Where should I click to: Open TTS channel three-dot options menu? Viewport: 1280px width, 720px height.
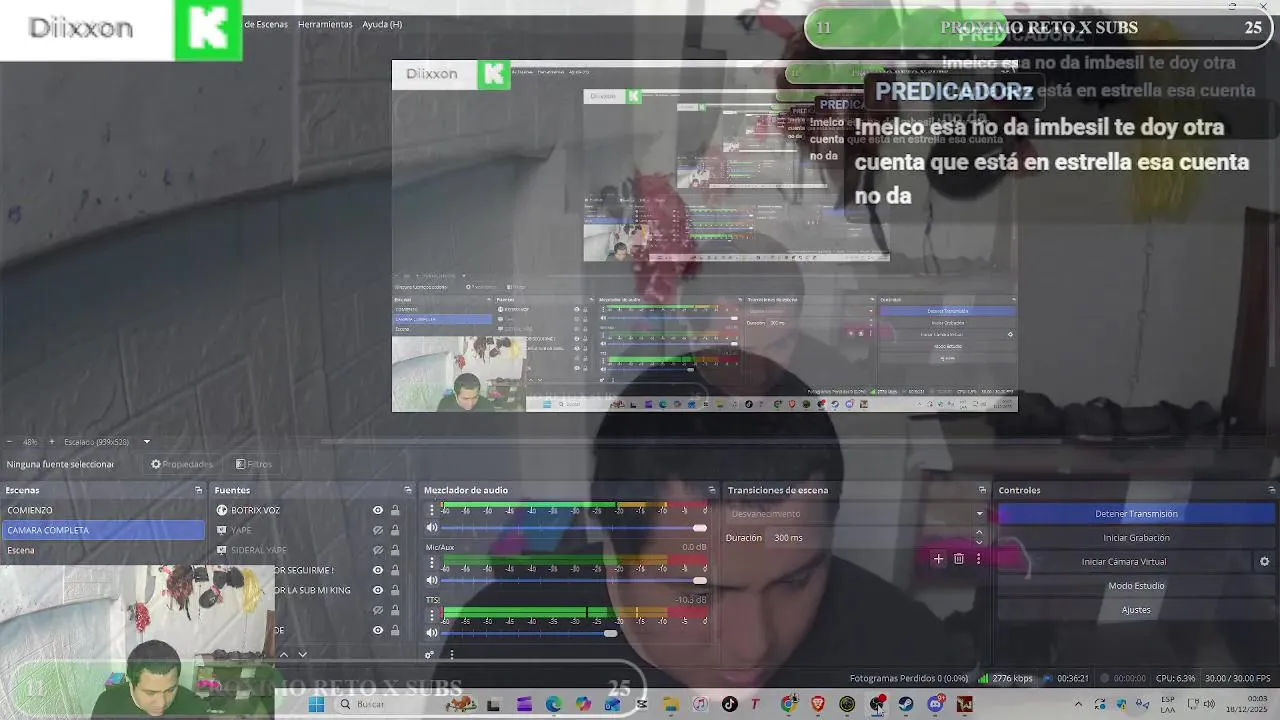(x=432, y=616)
